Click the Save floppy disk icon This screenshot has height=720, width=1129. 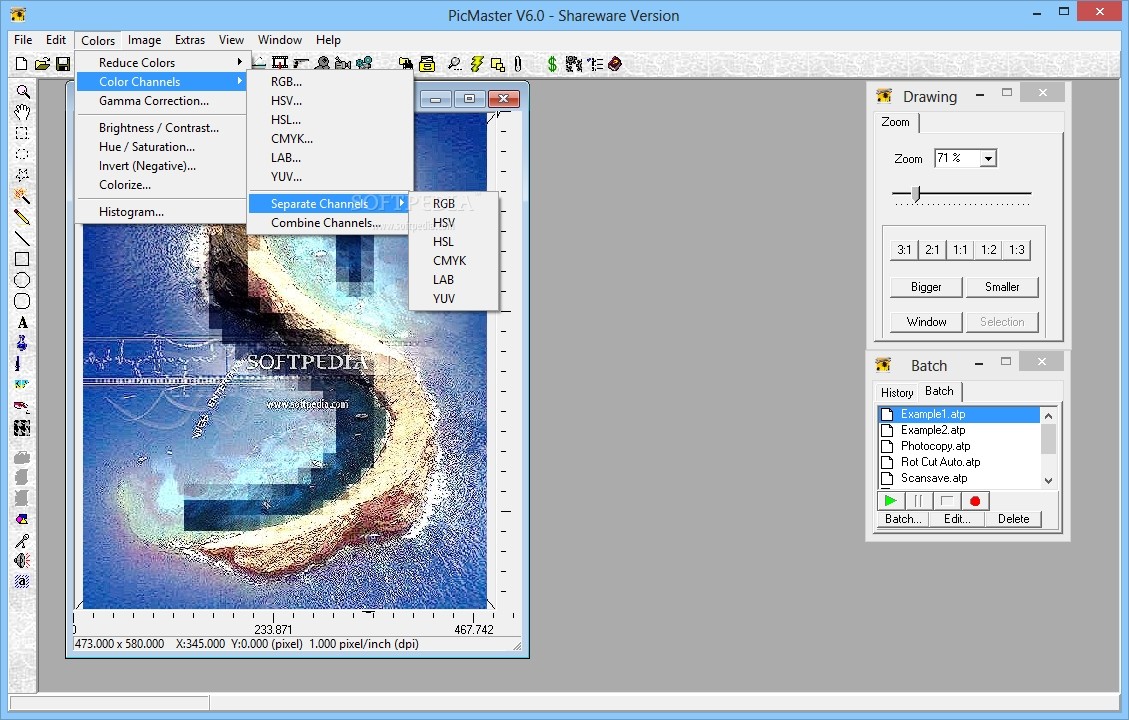tap(63, 64)
